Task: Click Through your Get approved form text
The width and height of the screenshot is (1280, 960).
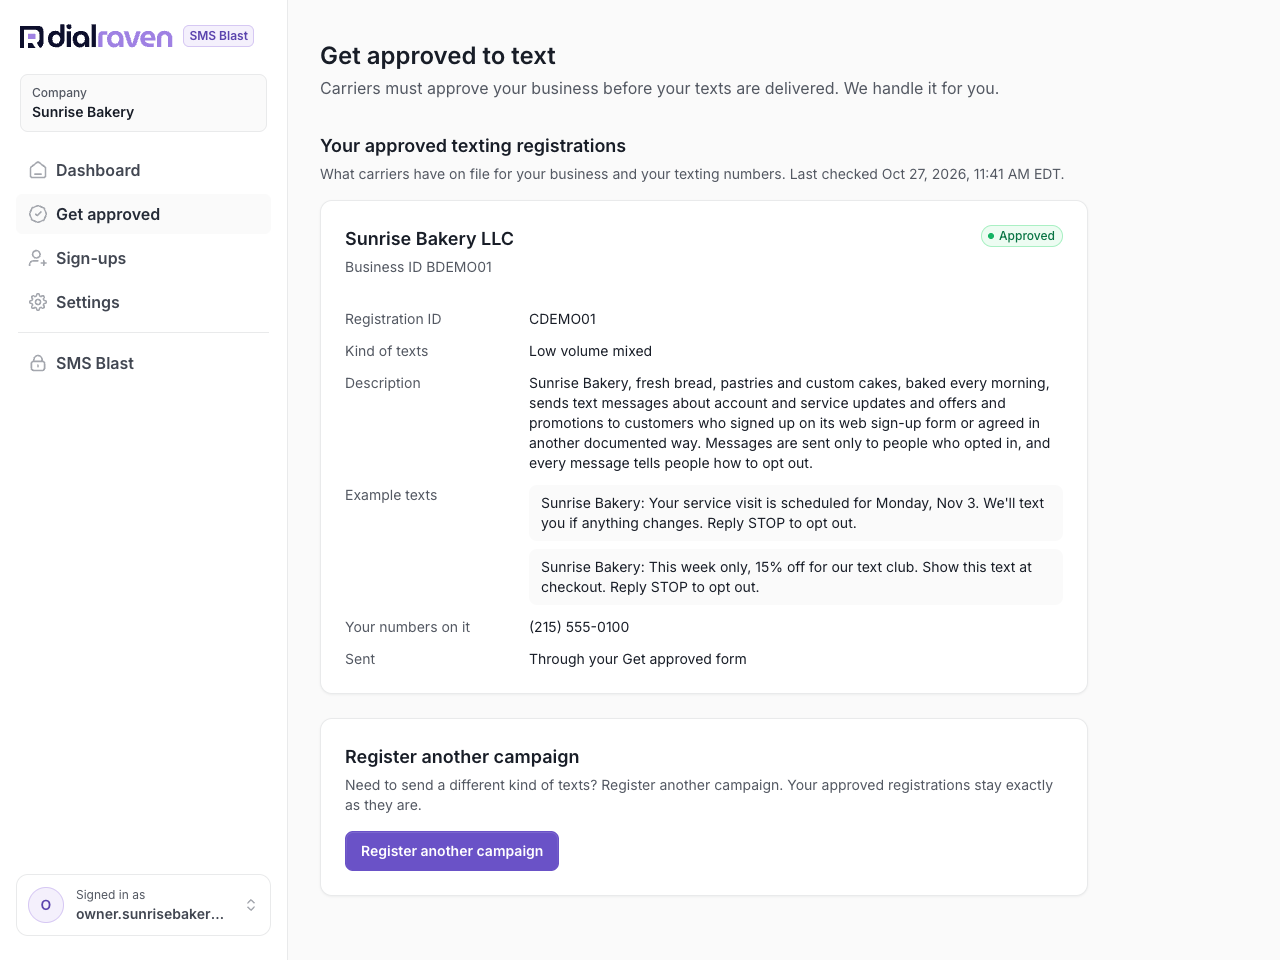Action: tap(638, 659)
